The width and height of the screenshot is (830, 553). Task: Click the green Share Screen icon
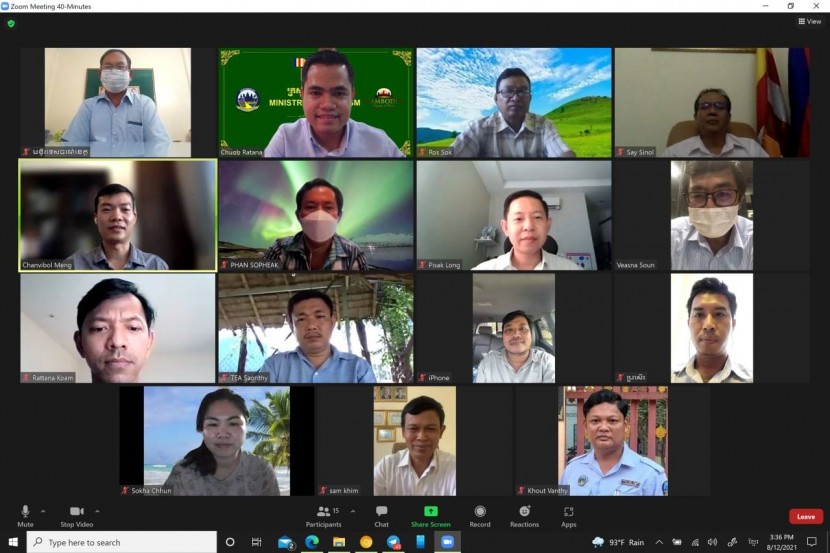tap(431, 511)
